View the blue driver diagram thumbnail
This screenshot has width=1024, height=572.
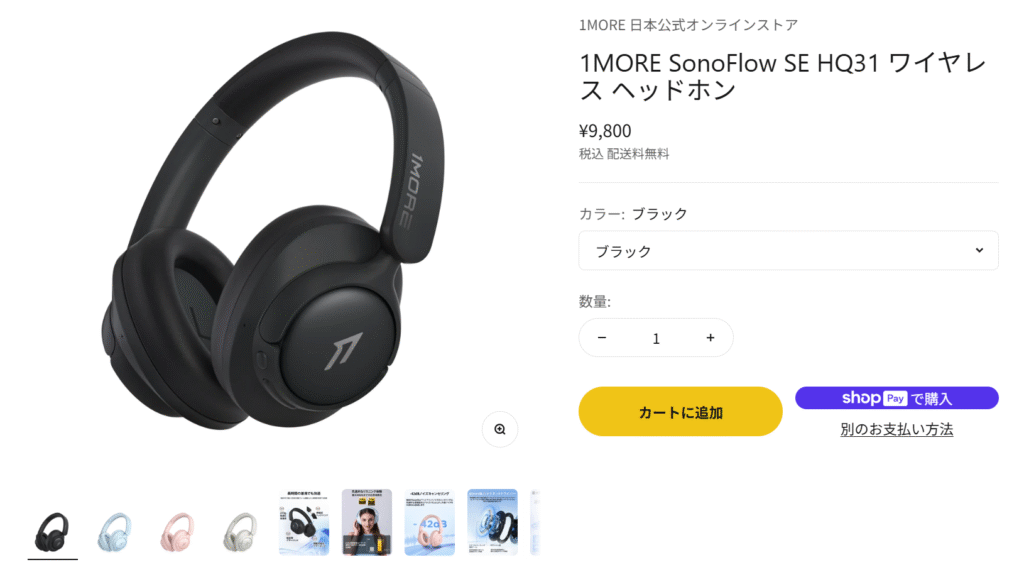pos(492,522)
